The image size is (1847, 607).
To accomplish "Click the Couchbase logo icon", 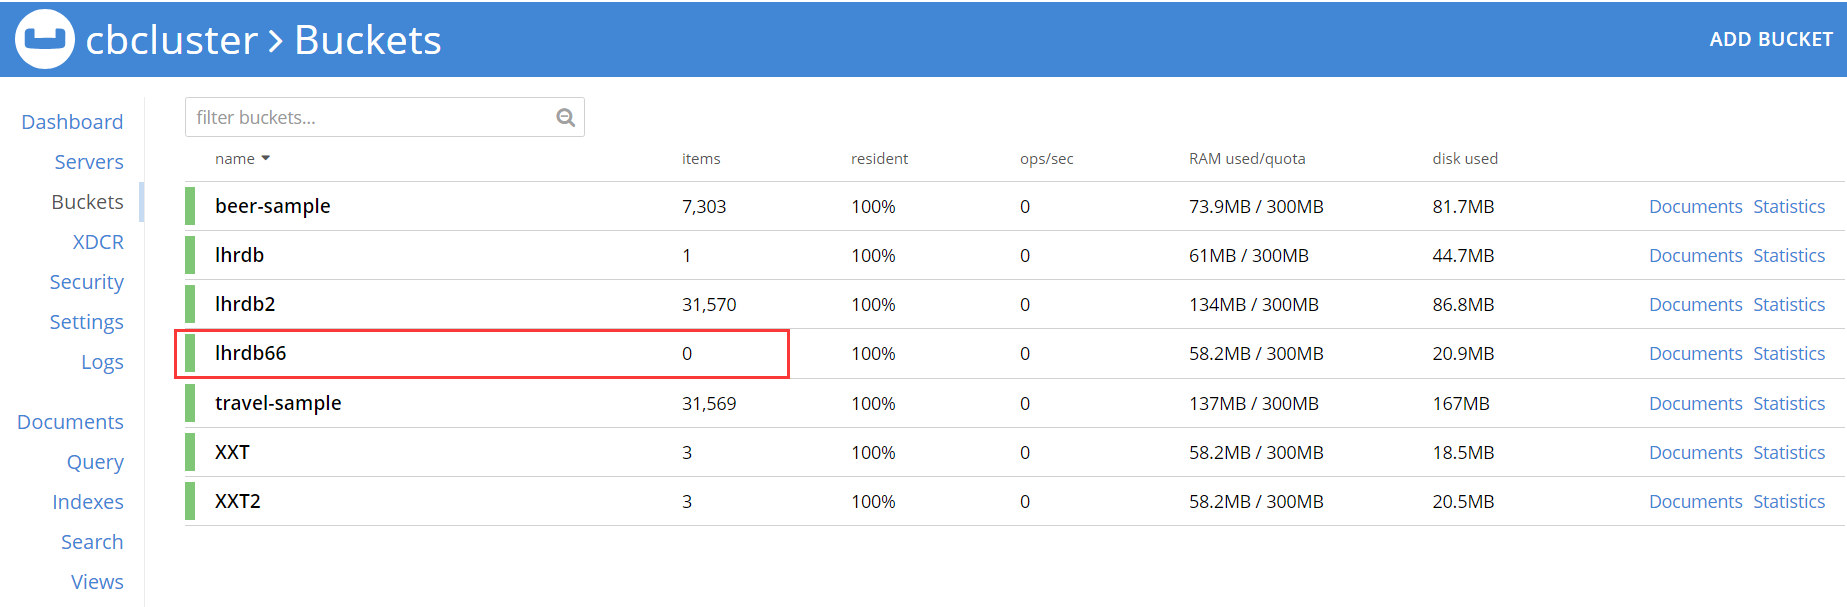I will 45,39.
